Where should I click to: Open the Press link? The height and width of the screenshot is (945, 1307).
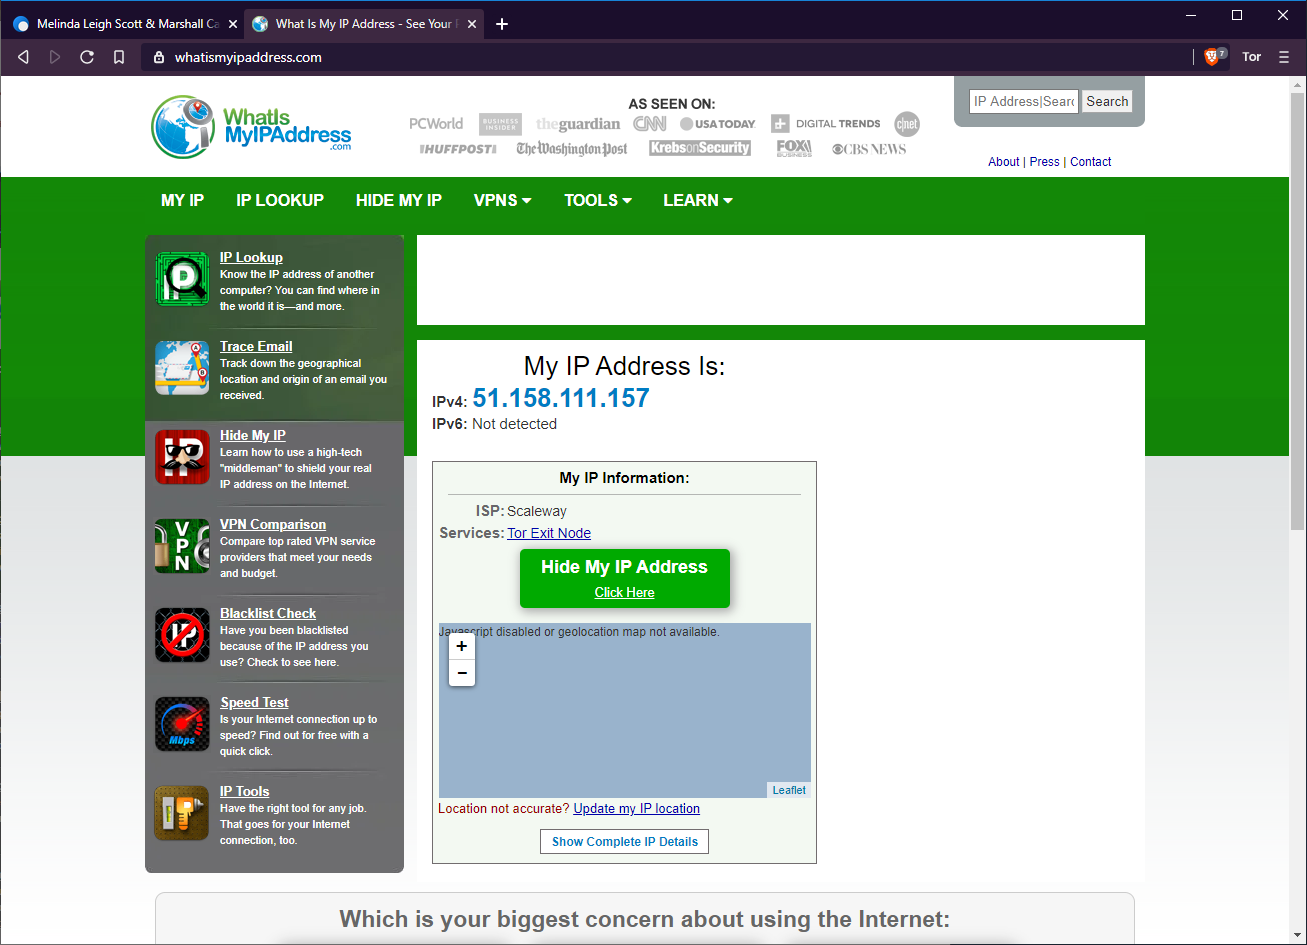(x=1045, y=162)
